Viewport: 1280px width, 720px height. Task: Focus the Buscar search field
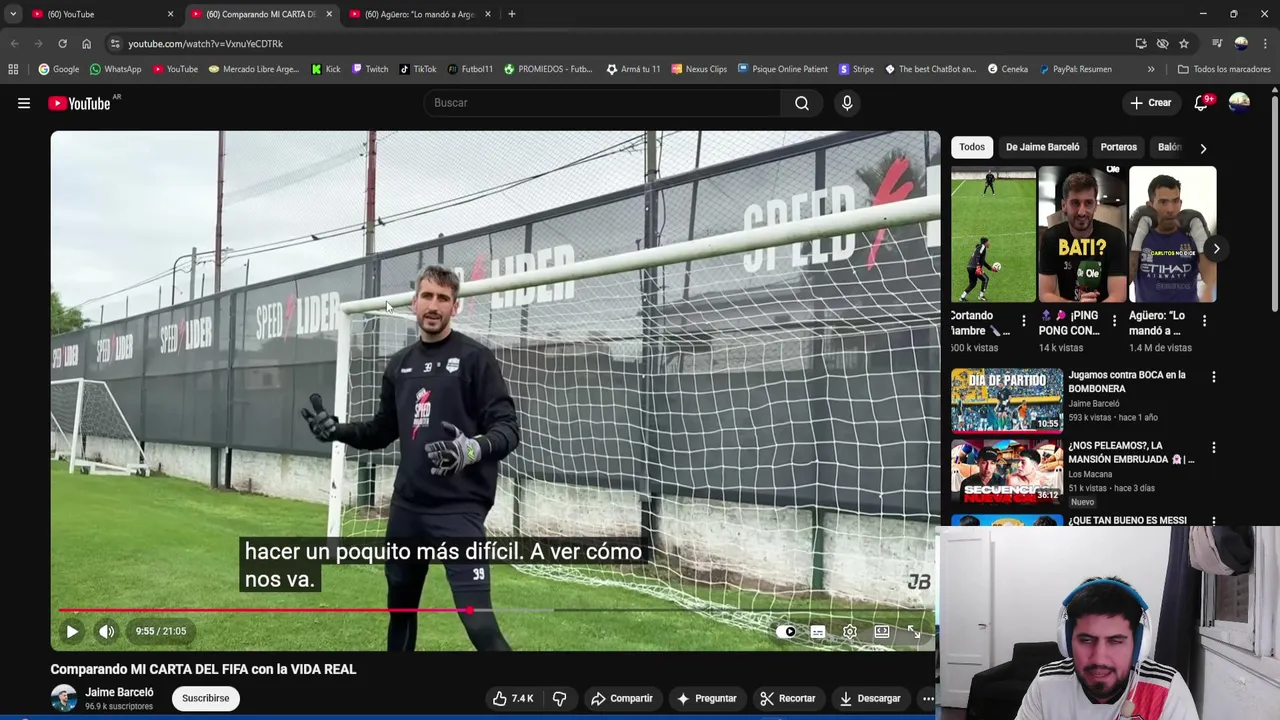coord(603,103)
